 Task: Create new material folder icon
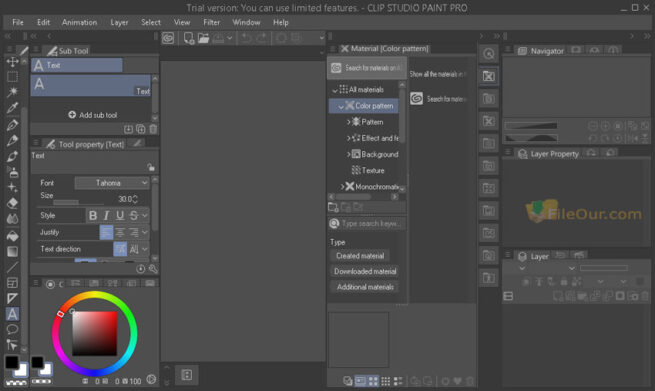click(x=333, y=207)
